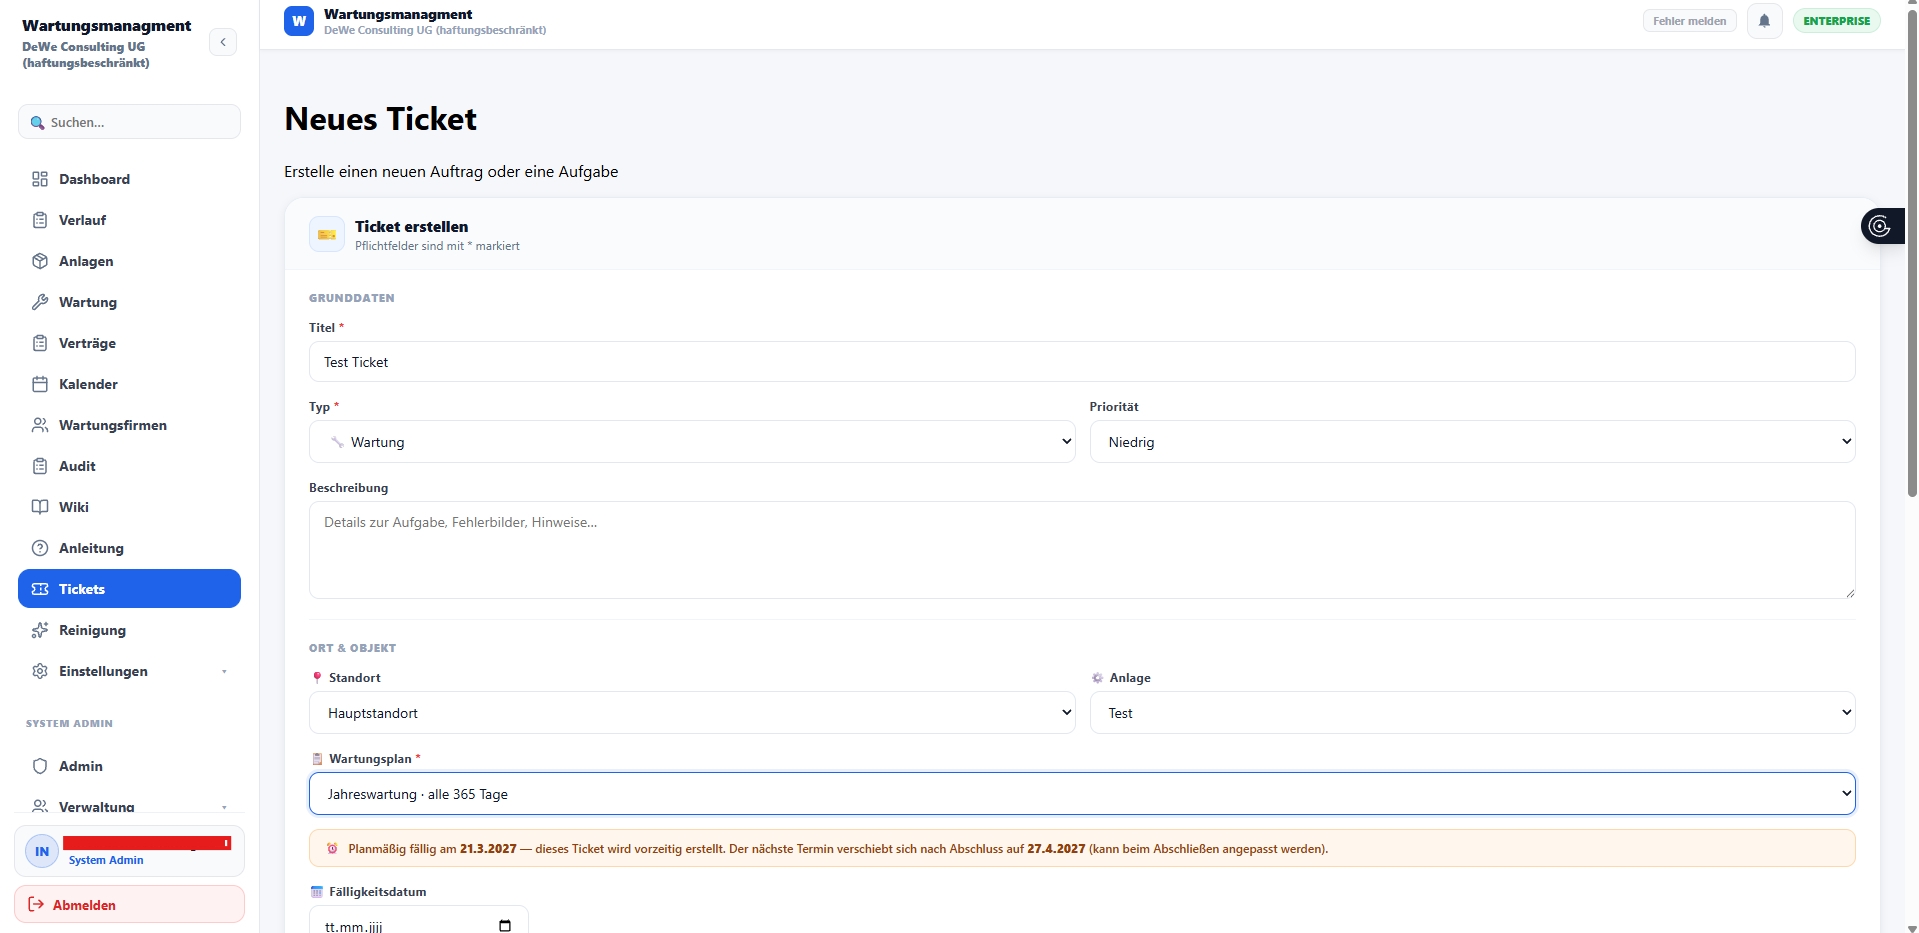This screenshot has height=933, width=1919.
Task: Open the Priorität dropdown showing Niedrig
Action: coord(1472,442)
